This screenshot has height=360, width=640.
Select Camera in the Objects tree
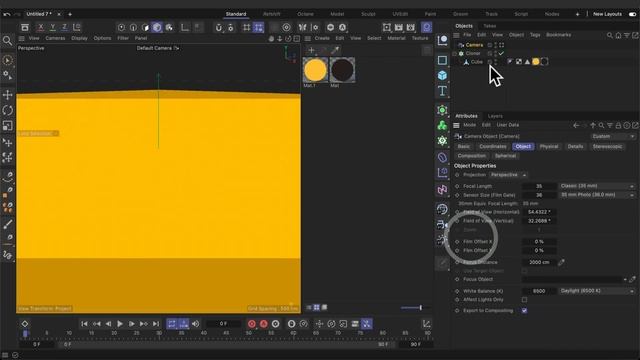[474, 45]
